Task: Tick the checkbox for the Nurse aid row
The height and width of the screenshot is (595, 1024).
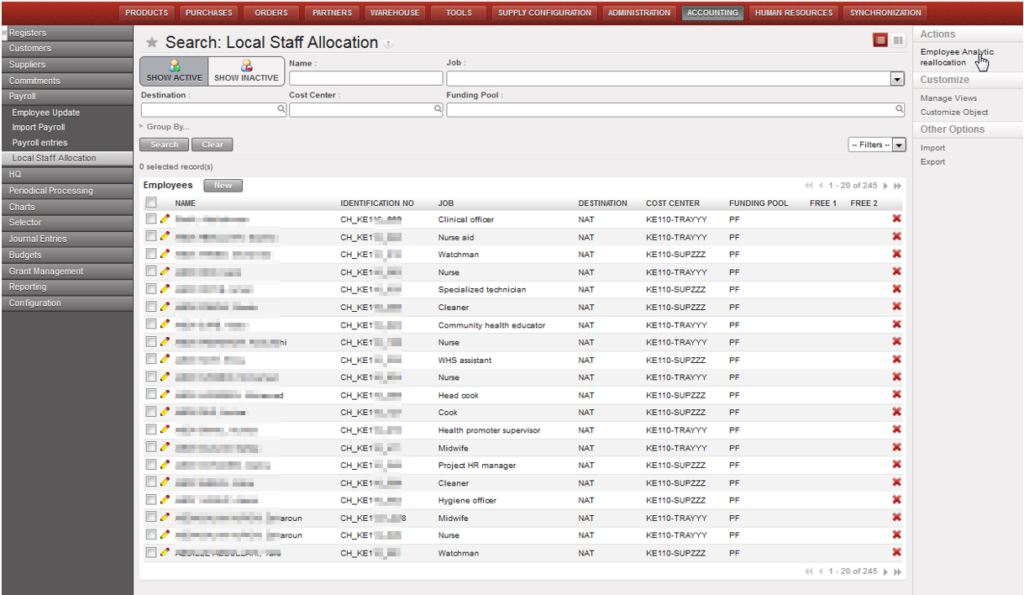Action: (152, 237)
